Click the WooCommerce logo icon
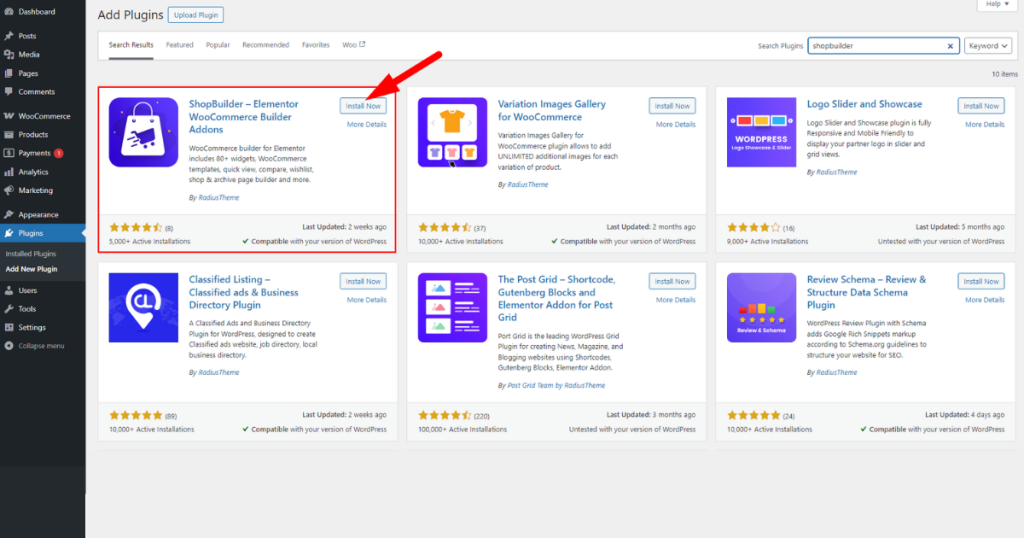 point(8,116)
